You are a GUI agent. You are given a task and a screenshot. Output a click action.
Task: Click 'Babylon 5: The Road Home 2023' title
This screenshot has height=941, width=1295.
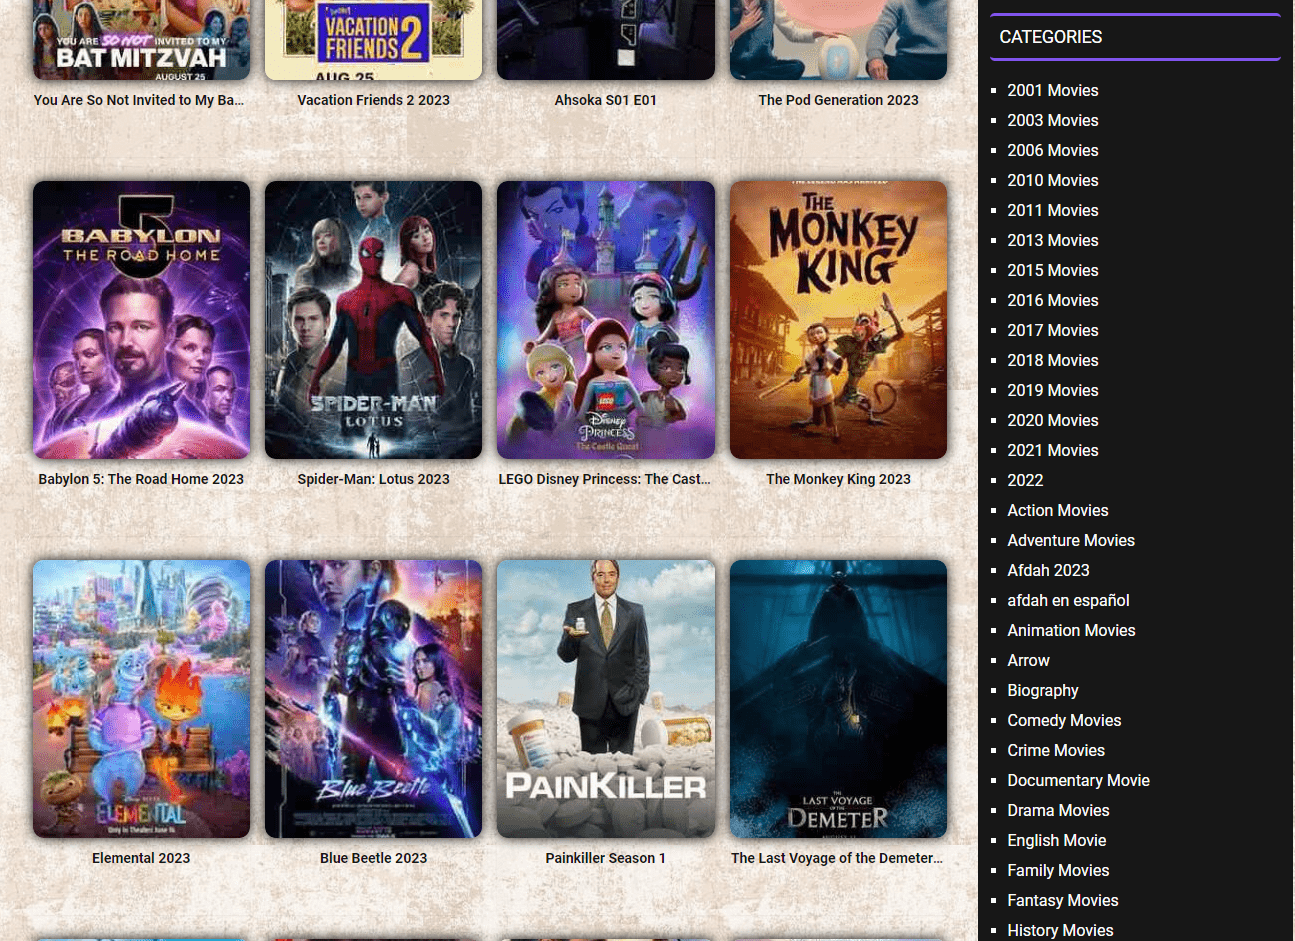(141, 479)
